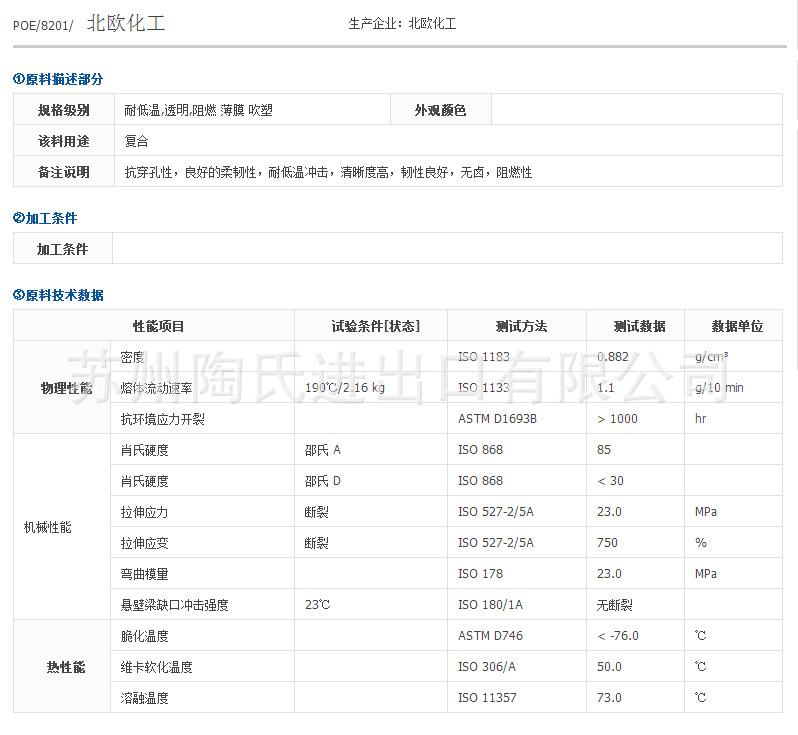The width and height of the screenshot is (798, 735).
Task: Click the 规格级别 label cell
Action: point(64,110)
